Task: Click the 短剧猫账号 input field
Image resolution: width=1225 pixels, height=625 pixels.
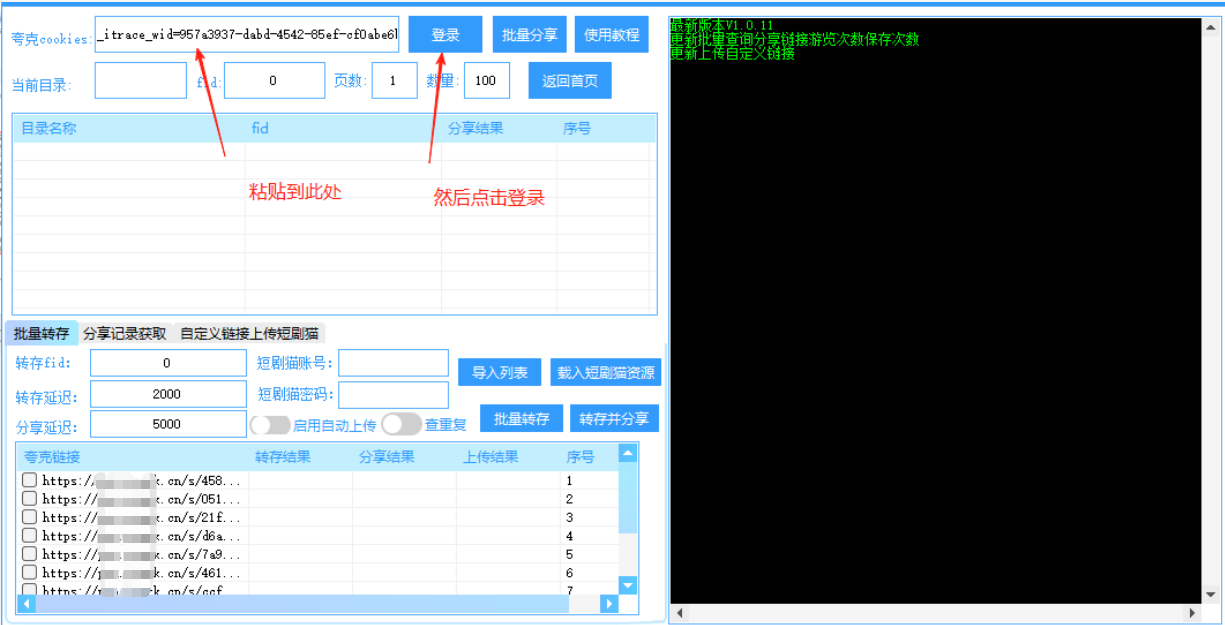Action: [394, 362]
